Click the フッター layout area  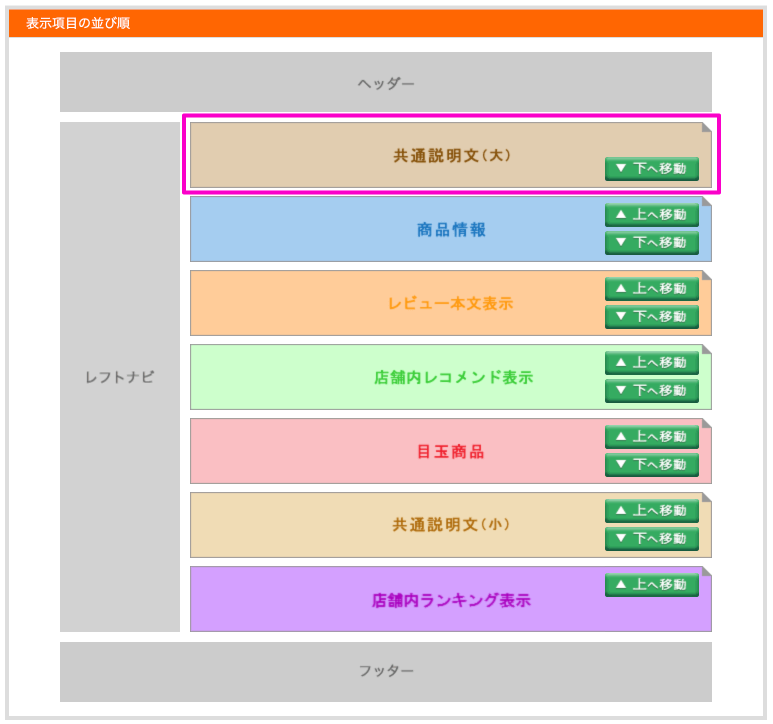[385, 671]
